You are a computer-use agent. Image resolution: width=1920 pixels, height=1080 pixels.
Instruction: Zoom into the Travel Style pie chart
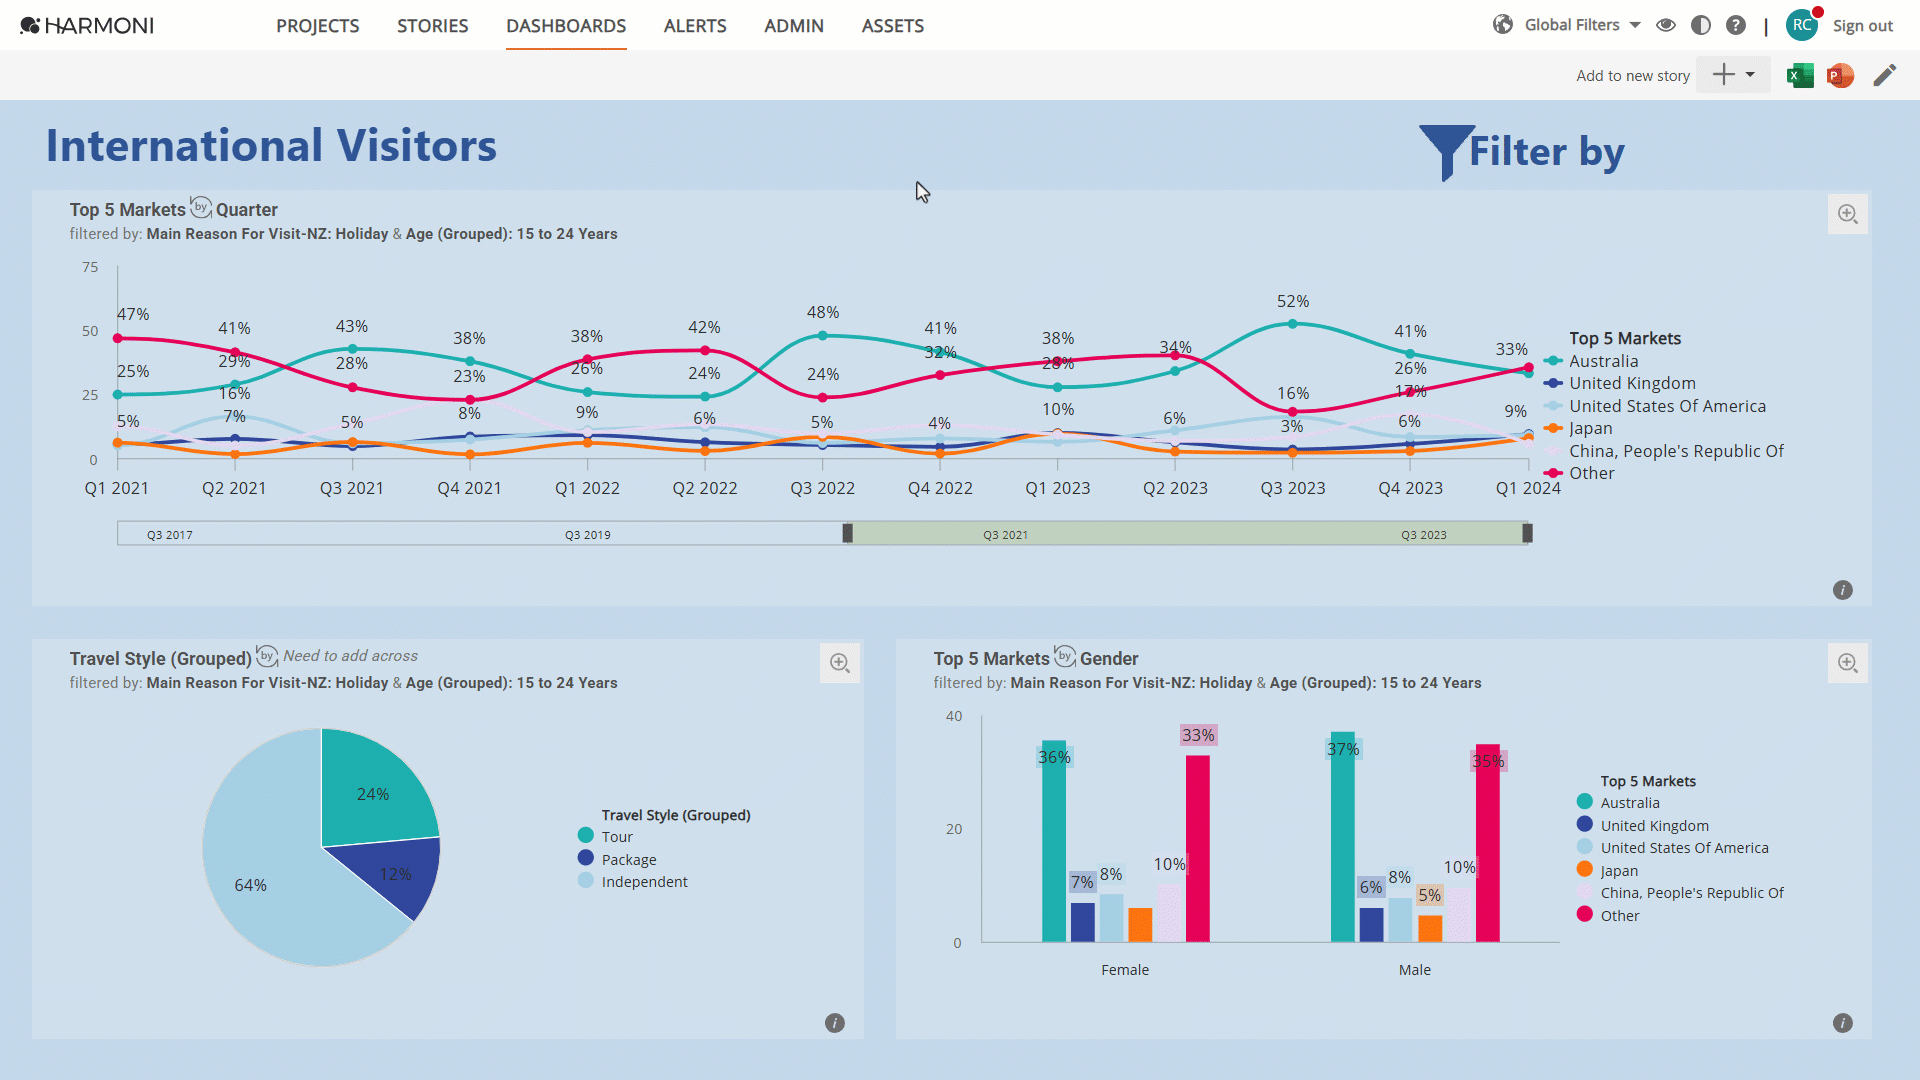click(839, 663)
